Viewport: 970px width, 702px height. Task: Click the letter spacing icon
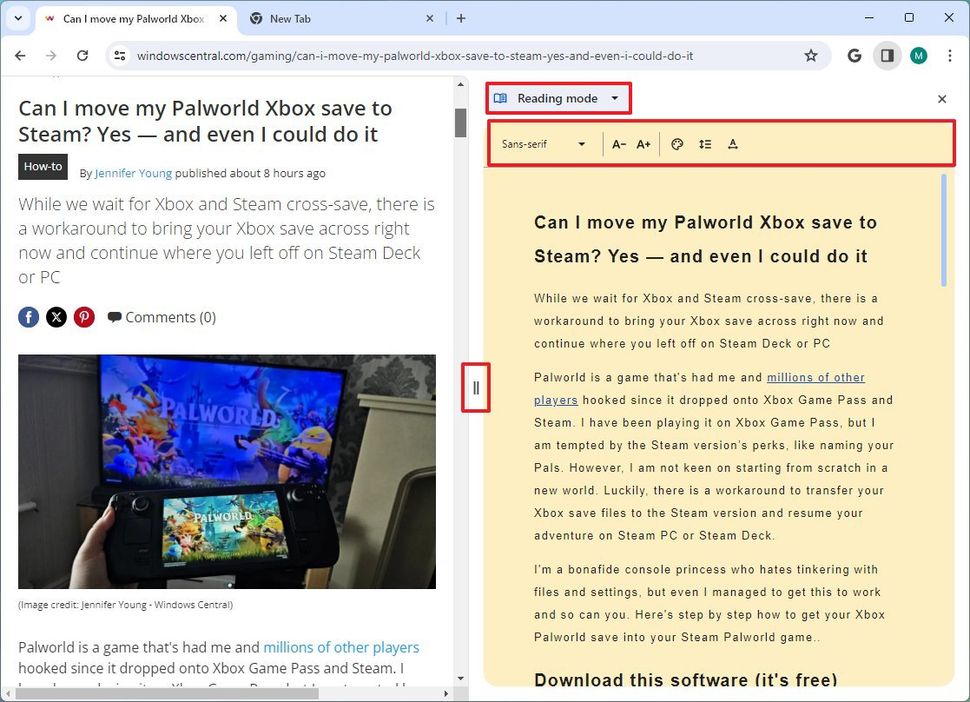(733, 144)
